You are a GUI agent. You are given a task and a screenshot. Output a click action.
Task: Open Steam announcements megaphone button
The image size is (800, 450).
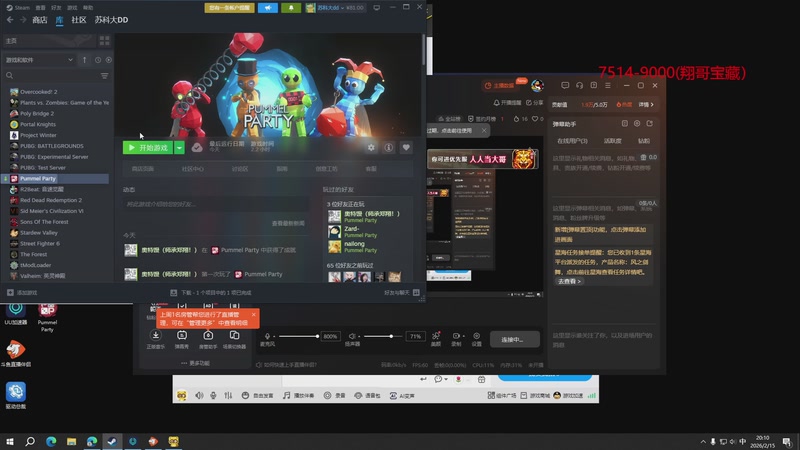coord(267,8)
